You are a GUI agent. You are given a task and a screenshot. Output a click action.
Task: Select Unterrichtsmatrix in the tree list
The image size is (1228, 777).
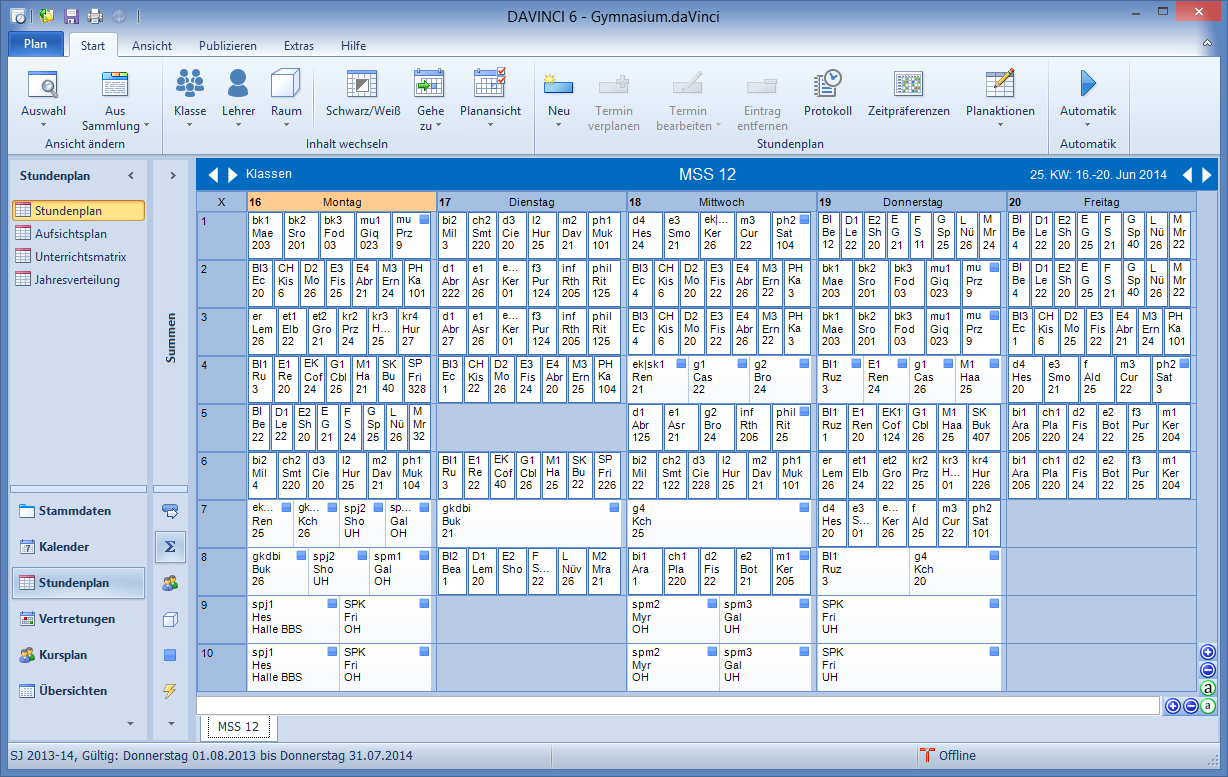[x=79, y=257]
